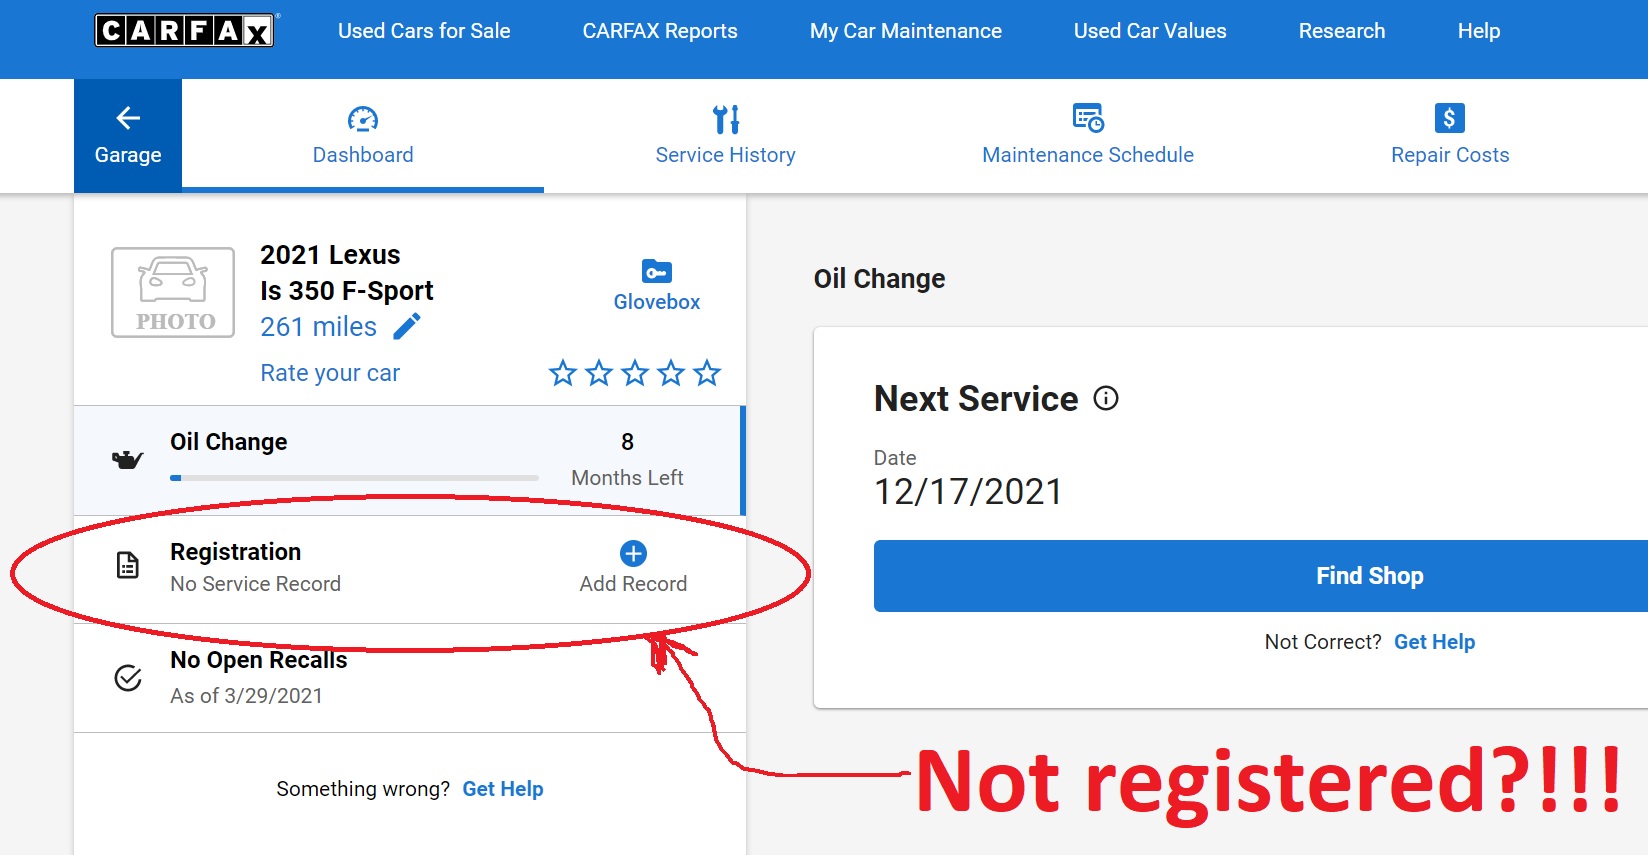Viewport: 1648px width, 855px height.
Task: Rate the car three stars
Action: pyautogui.click(x=635, y=373)
